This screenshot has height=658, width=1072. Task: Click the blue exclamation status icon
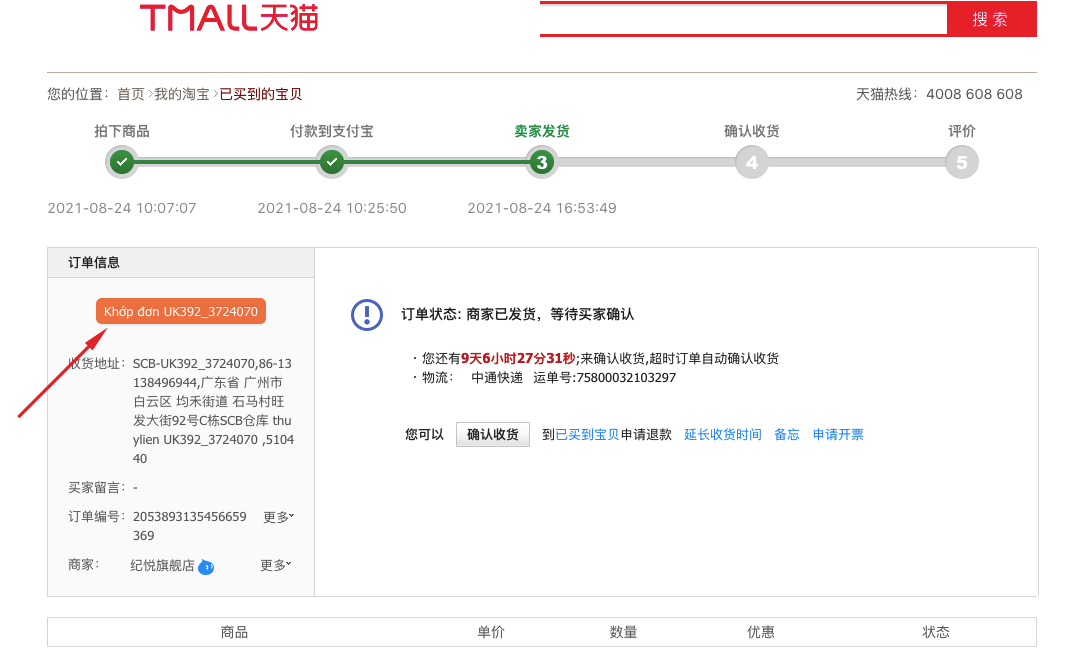click(367, 315)
